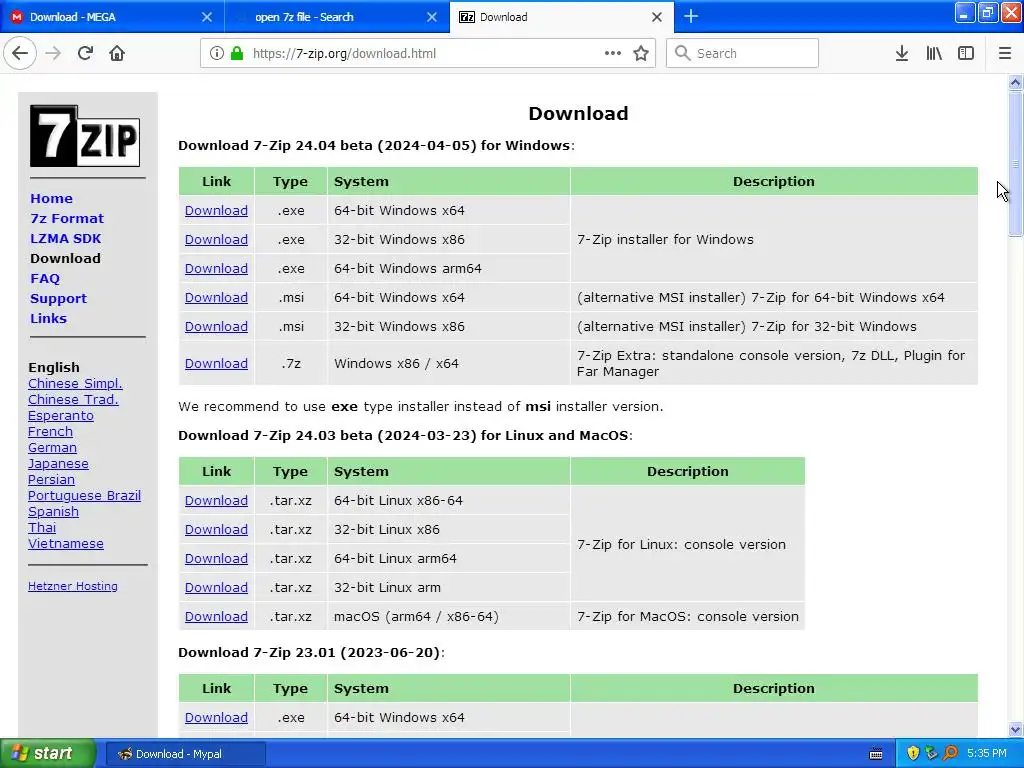The width and height of the screenshot is (1024, 768).
Task: Close the Download - MEGA tab
Action: 207,17
